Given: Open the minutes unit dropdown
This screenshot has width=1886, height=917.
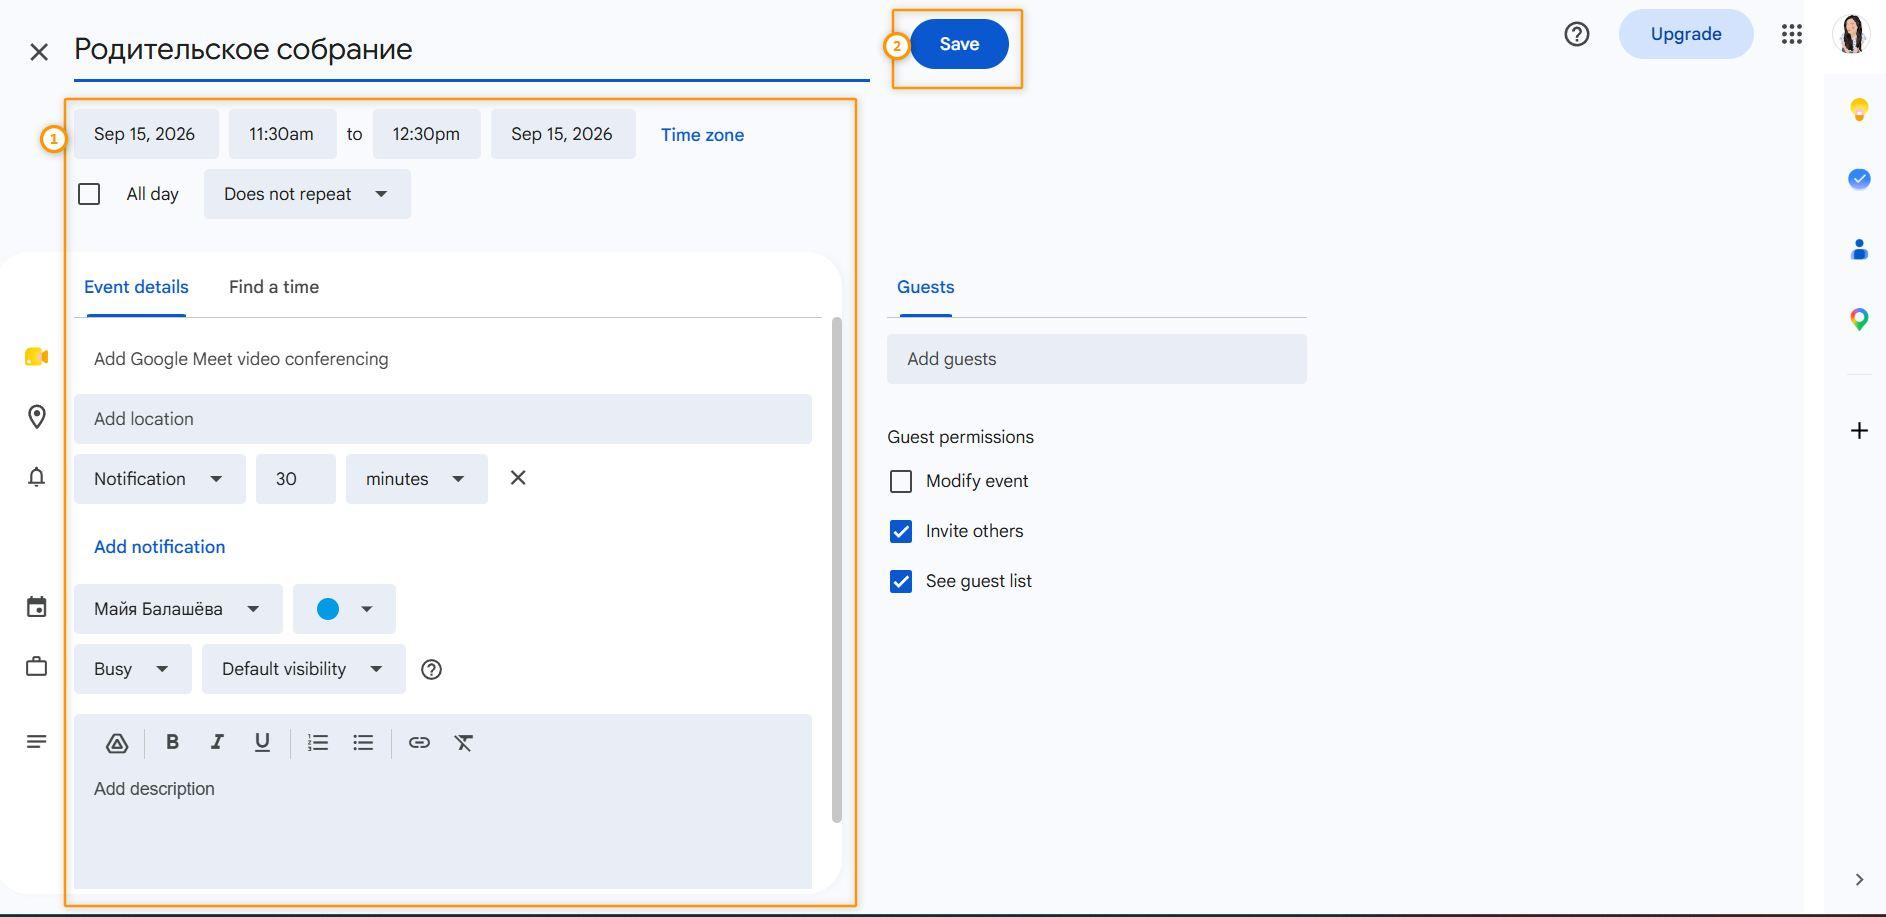Looking at the screenshot, I should point(417,479).
